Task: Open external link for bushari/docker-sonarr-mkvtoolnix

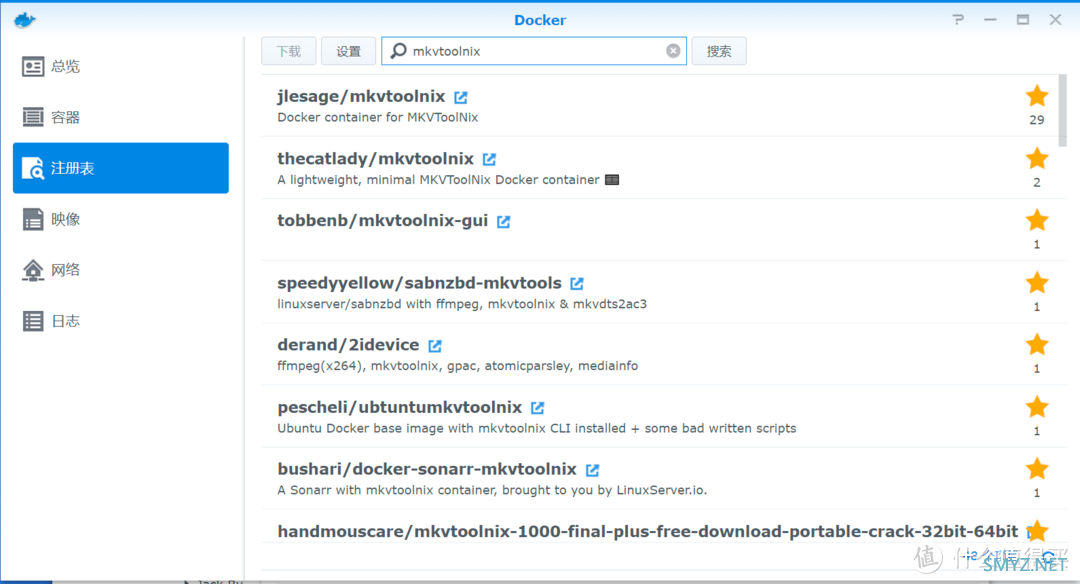Action: 592,470
